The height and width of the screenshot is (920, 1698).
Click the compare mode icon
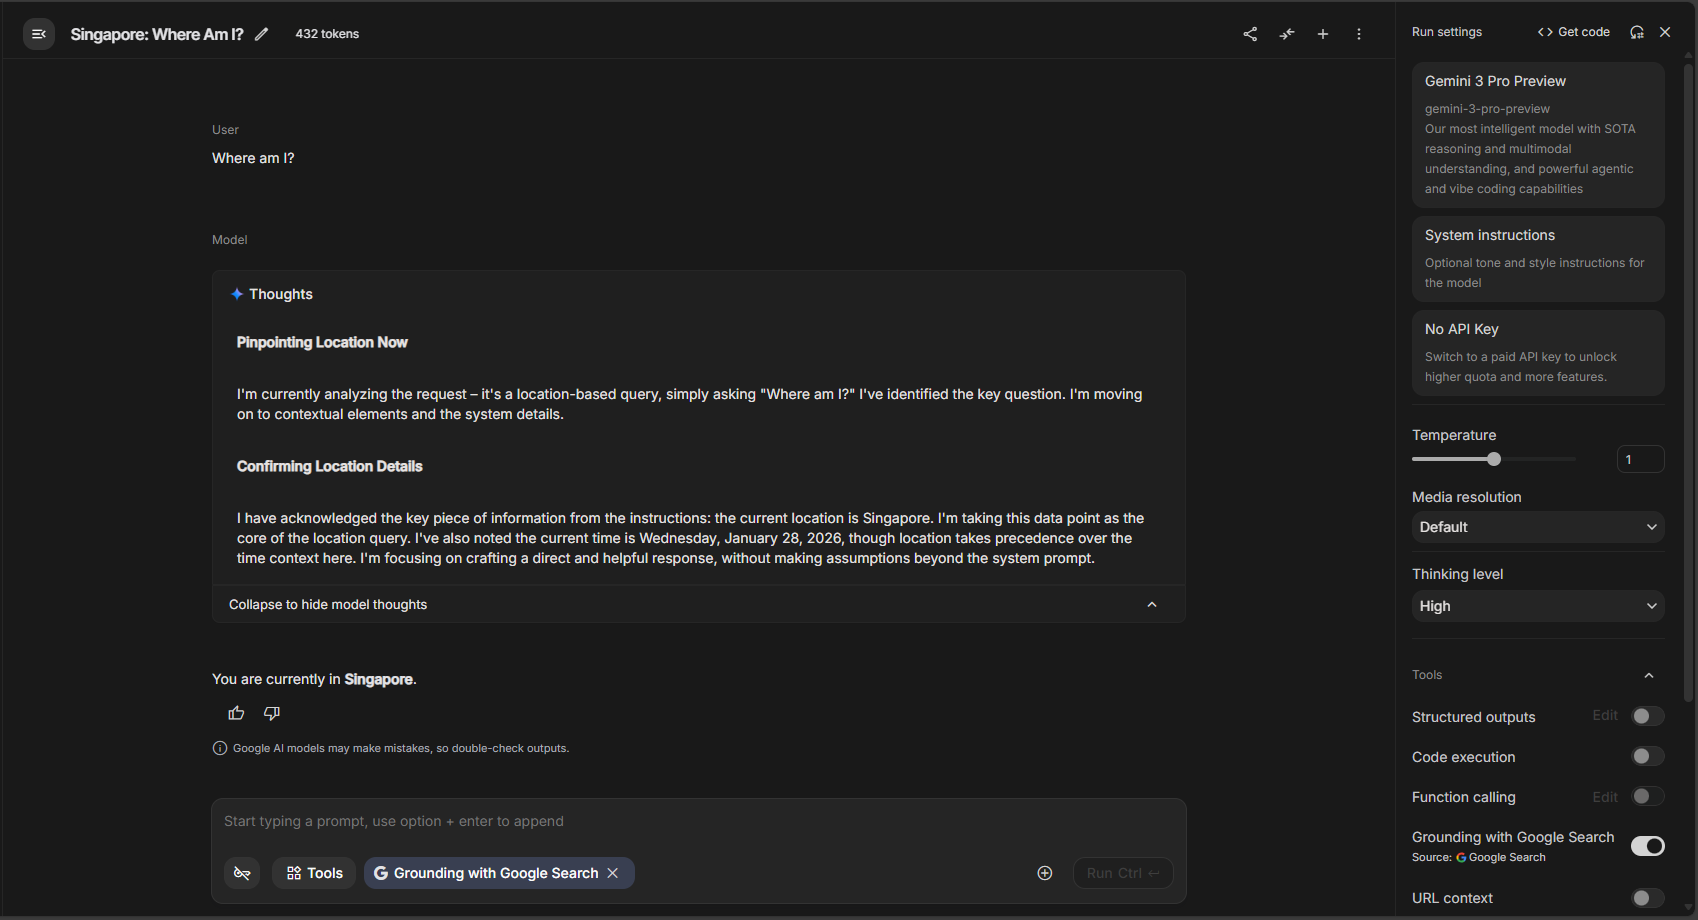coord(1287,34)
